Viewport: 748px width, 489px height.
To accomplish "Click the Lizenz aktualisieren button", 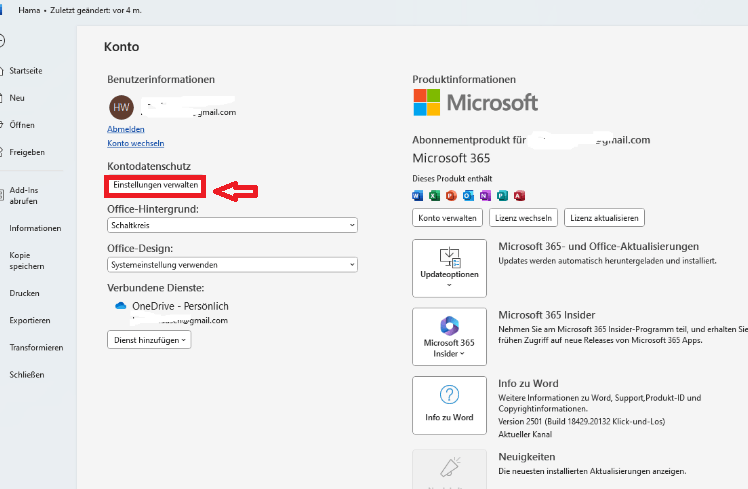I will pos(604,218).
